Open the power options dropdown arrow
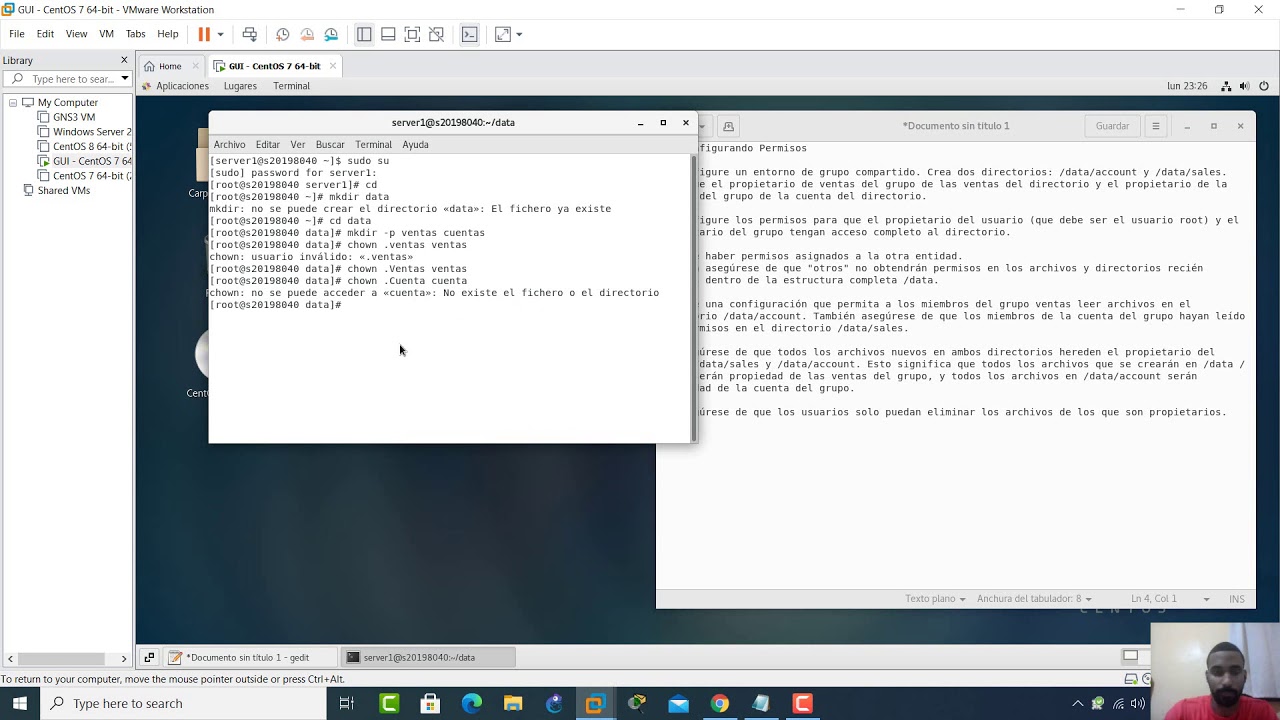This screenshot has width=1280, height=720. 220,34
